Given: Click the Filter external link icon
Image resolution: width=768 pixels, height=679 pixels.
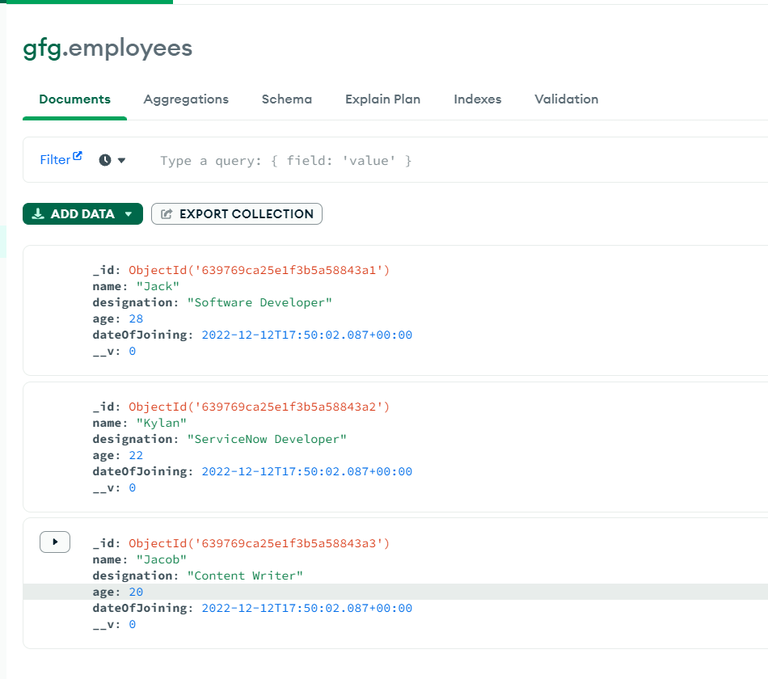Looking at the screenshot, I should click(77, 156).
